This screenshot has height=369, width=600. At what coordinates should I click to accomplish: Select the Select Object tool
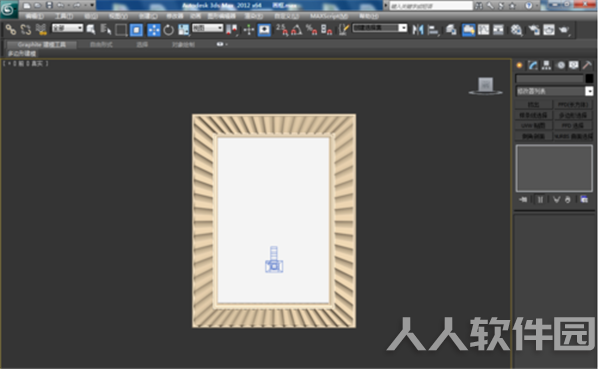(x=91, y=29)
